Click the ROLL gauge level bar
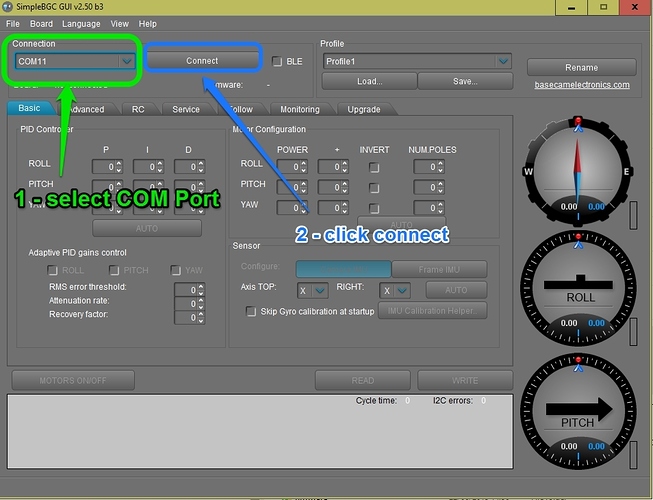653x500 pixels. point(633,332)
